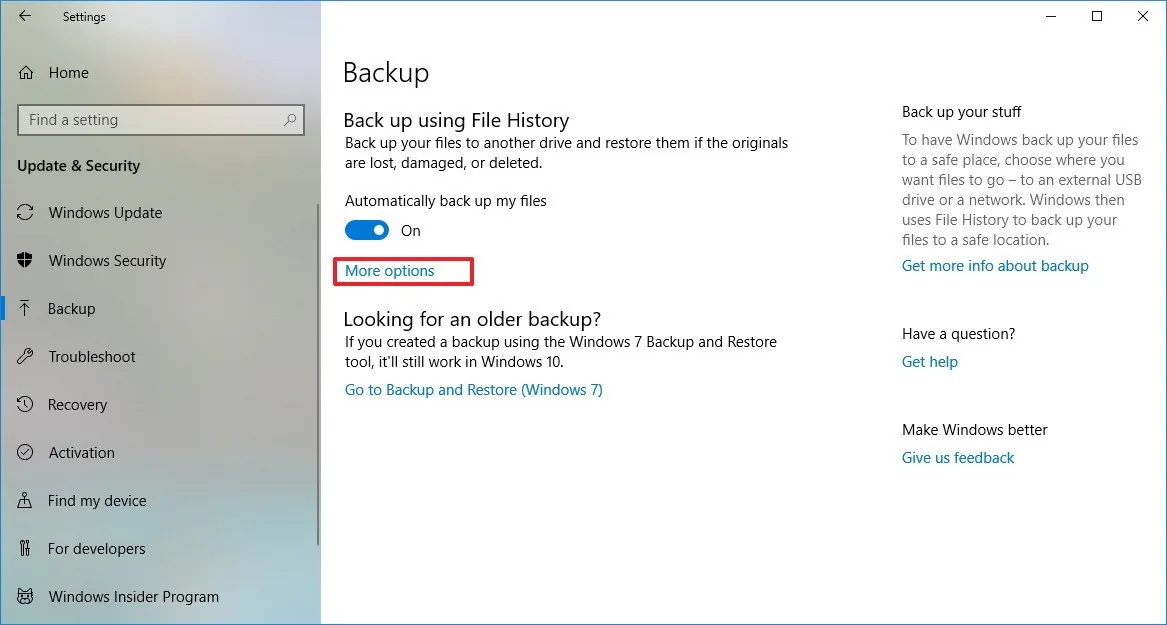1167x625 pixels.
Task: Close the Settings window
Action: [1143, 16]
